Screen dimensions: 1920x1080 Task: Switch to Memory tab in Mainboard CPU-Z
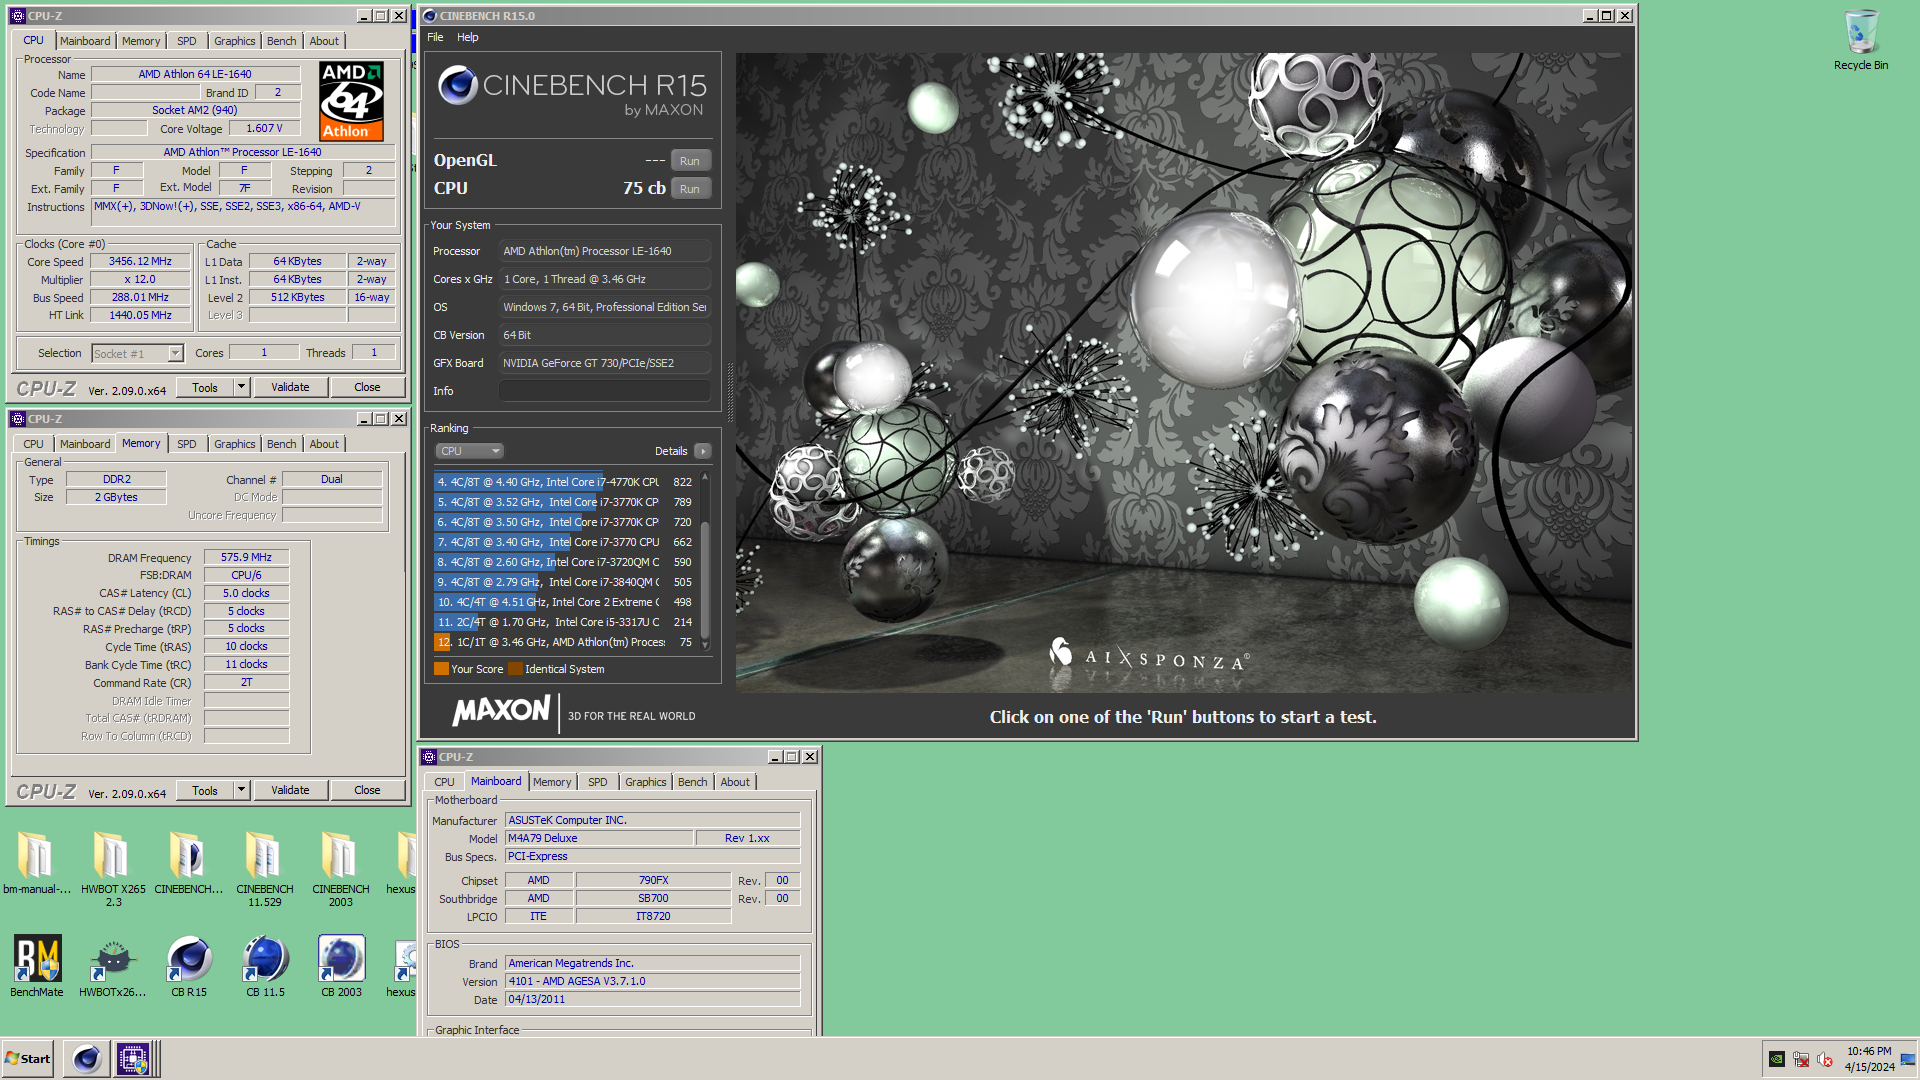[552, 782]
